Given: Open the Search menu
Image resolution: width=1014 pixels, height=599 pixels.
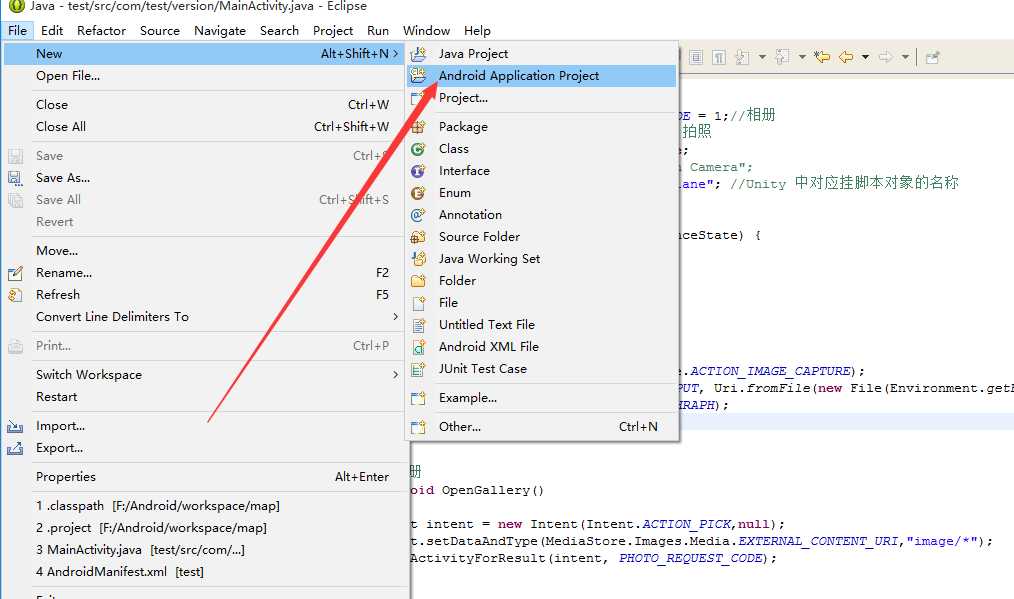Looking at the screenshot, I should click(279, 30).
